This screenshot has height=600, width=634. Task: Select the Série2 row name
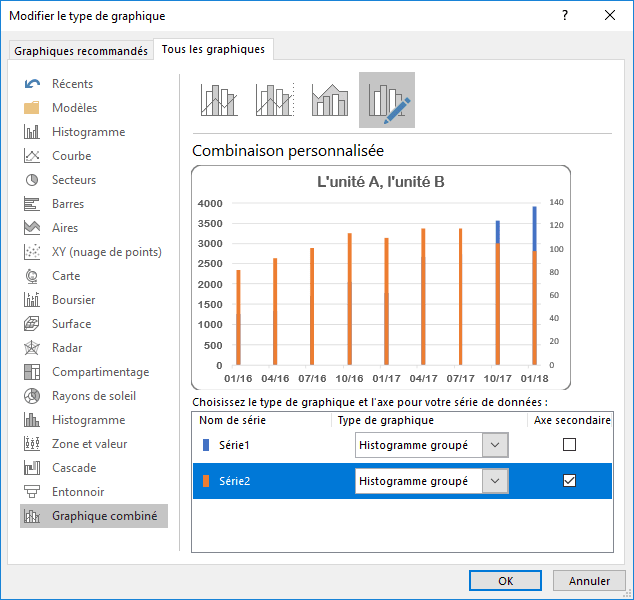click(235, 481)
